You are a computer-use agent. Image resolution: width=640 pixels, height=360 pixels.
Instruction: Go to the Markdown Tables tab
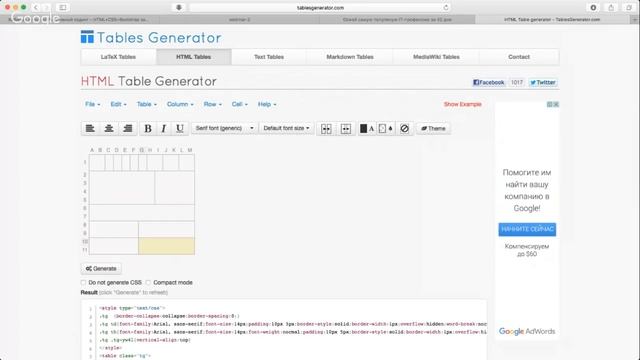click(350, 57)
